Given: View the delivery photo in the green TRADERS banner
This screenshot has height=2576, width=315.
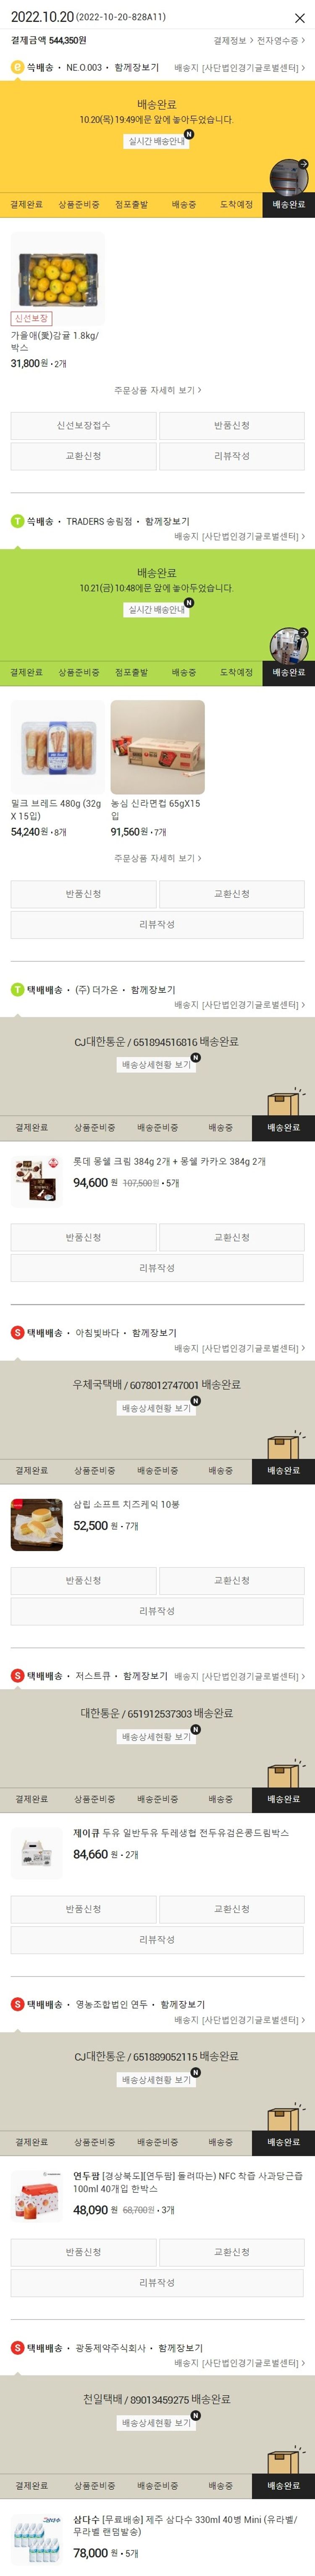Looking at the screenshot, I should [289, 645].
